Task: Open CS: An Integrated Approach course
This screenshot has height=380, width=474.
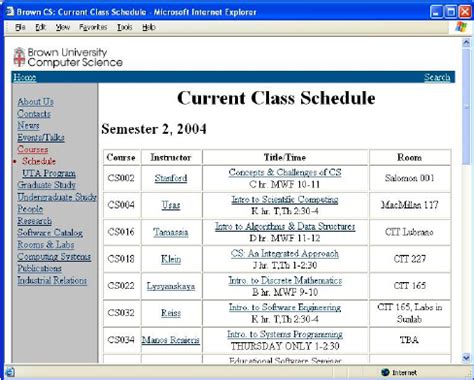Action: click(x=285, y=253)
